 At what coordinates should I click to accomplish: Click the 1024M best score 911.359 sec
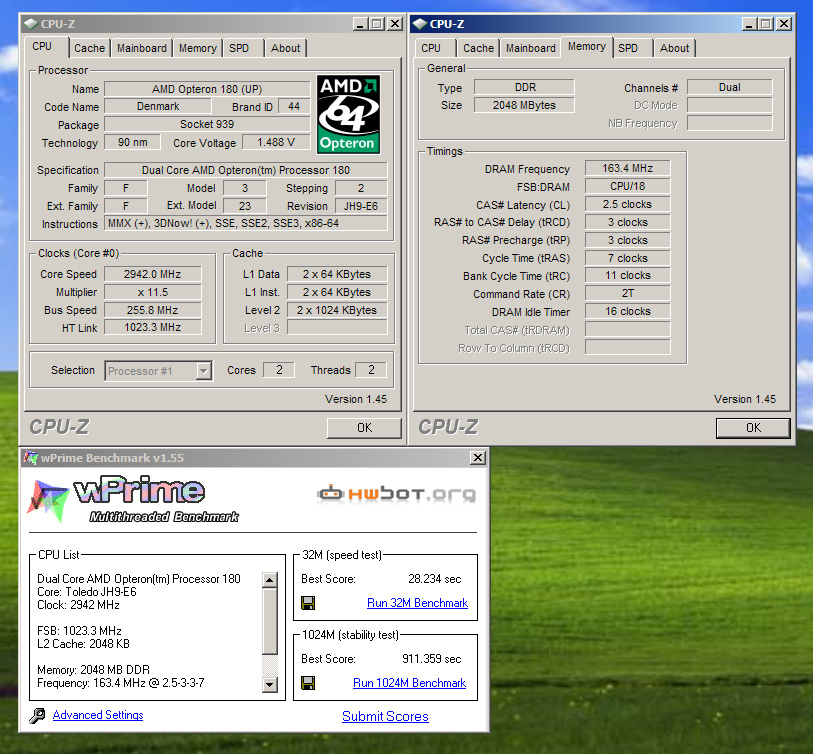coord(431,659)
